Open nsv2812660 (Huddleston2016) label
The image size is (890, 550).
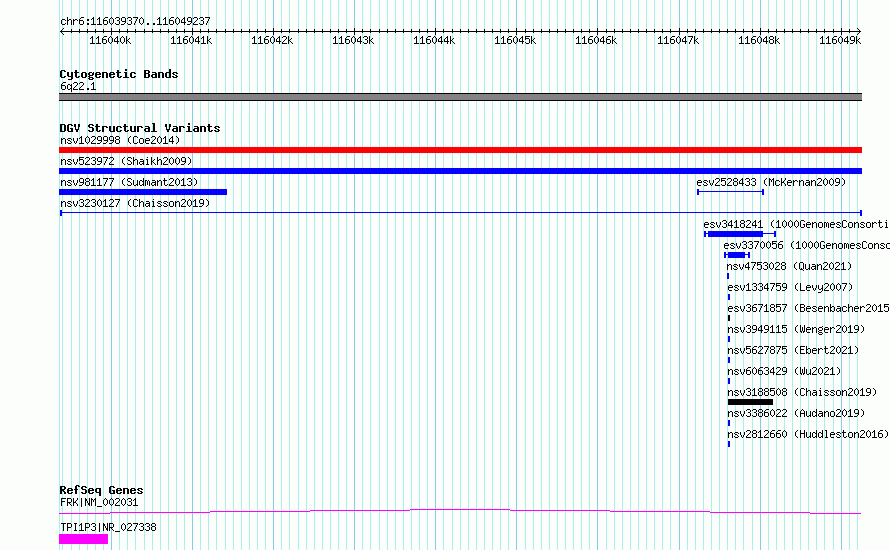coord(808,434)
